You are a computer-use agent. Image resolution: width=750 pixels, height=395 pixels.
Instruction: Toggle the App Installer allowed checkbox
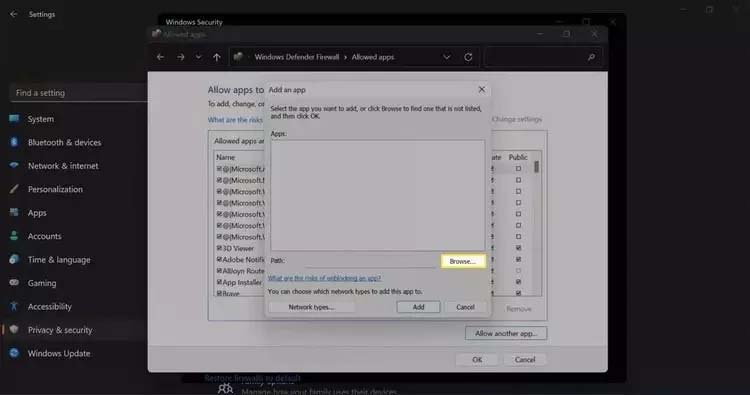pyautogui.click(x=219, y=282)
